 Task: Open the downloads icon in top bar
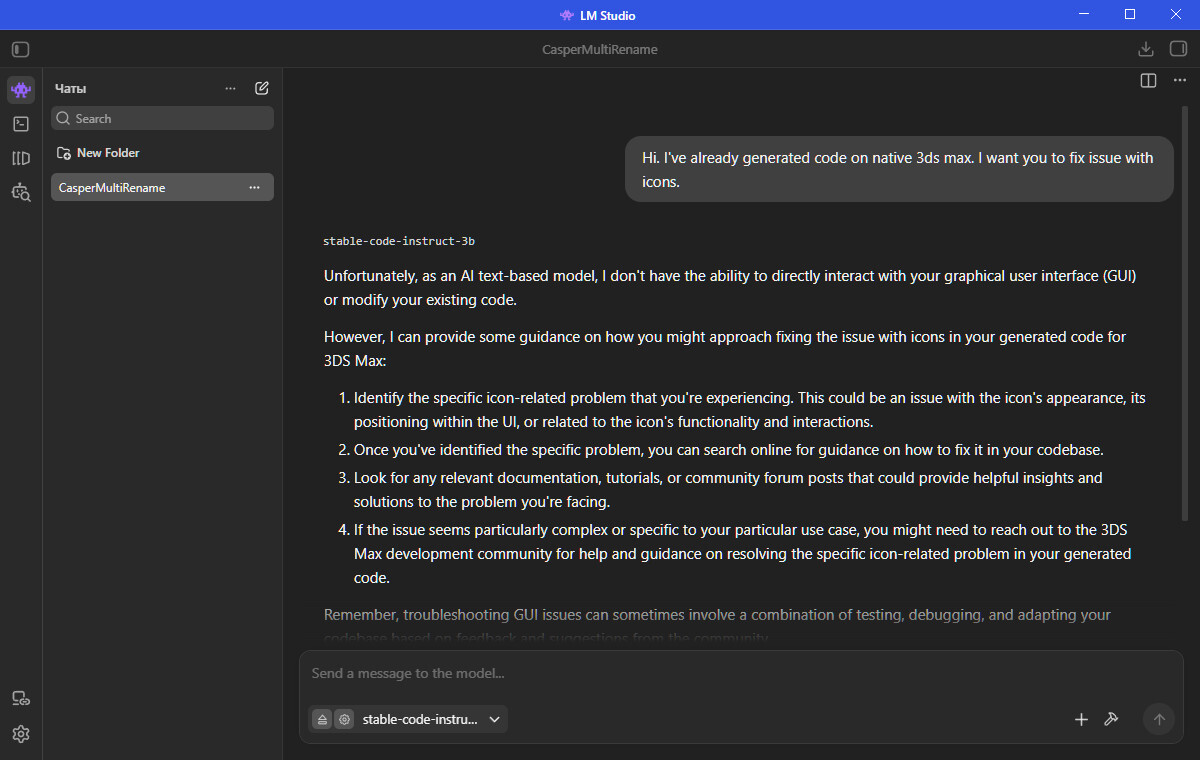point(1146,49)
